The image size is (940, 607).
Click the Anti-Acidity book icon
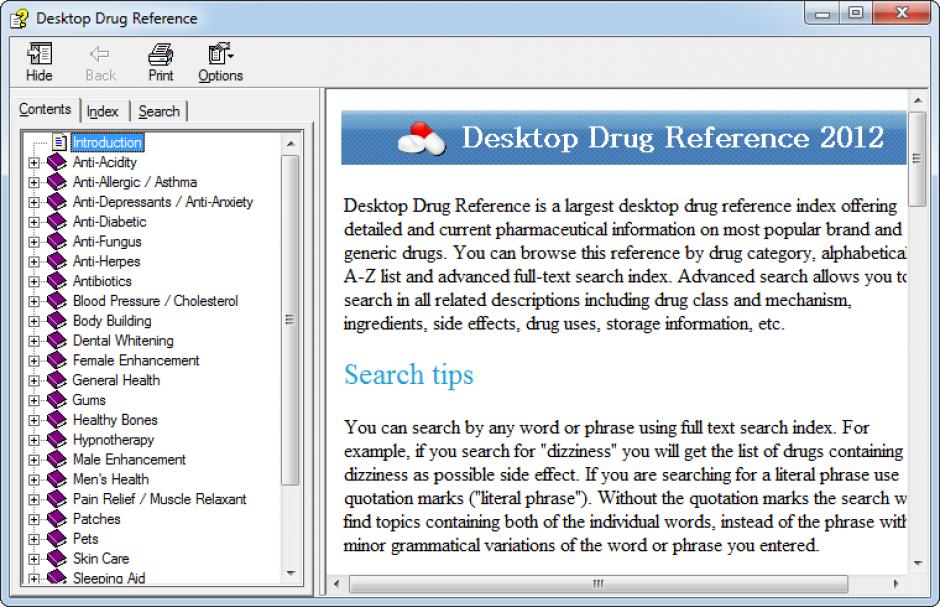point(57,162)
